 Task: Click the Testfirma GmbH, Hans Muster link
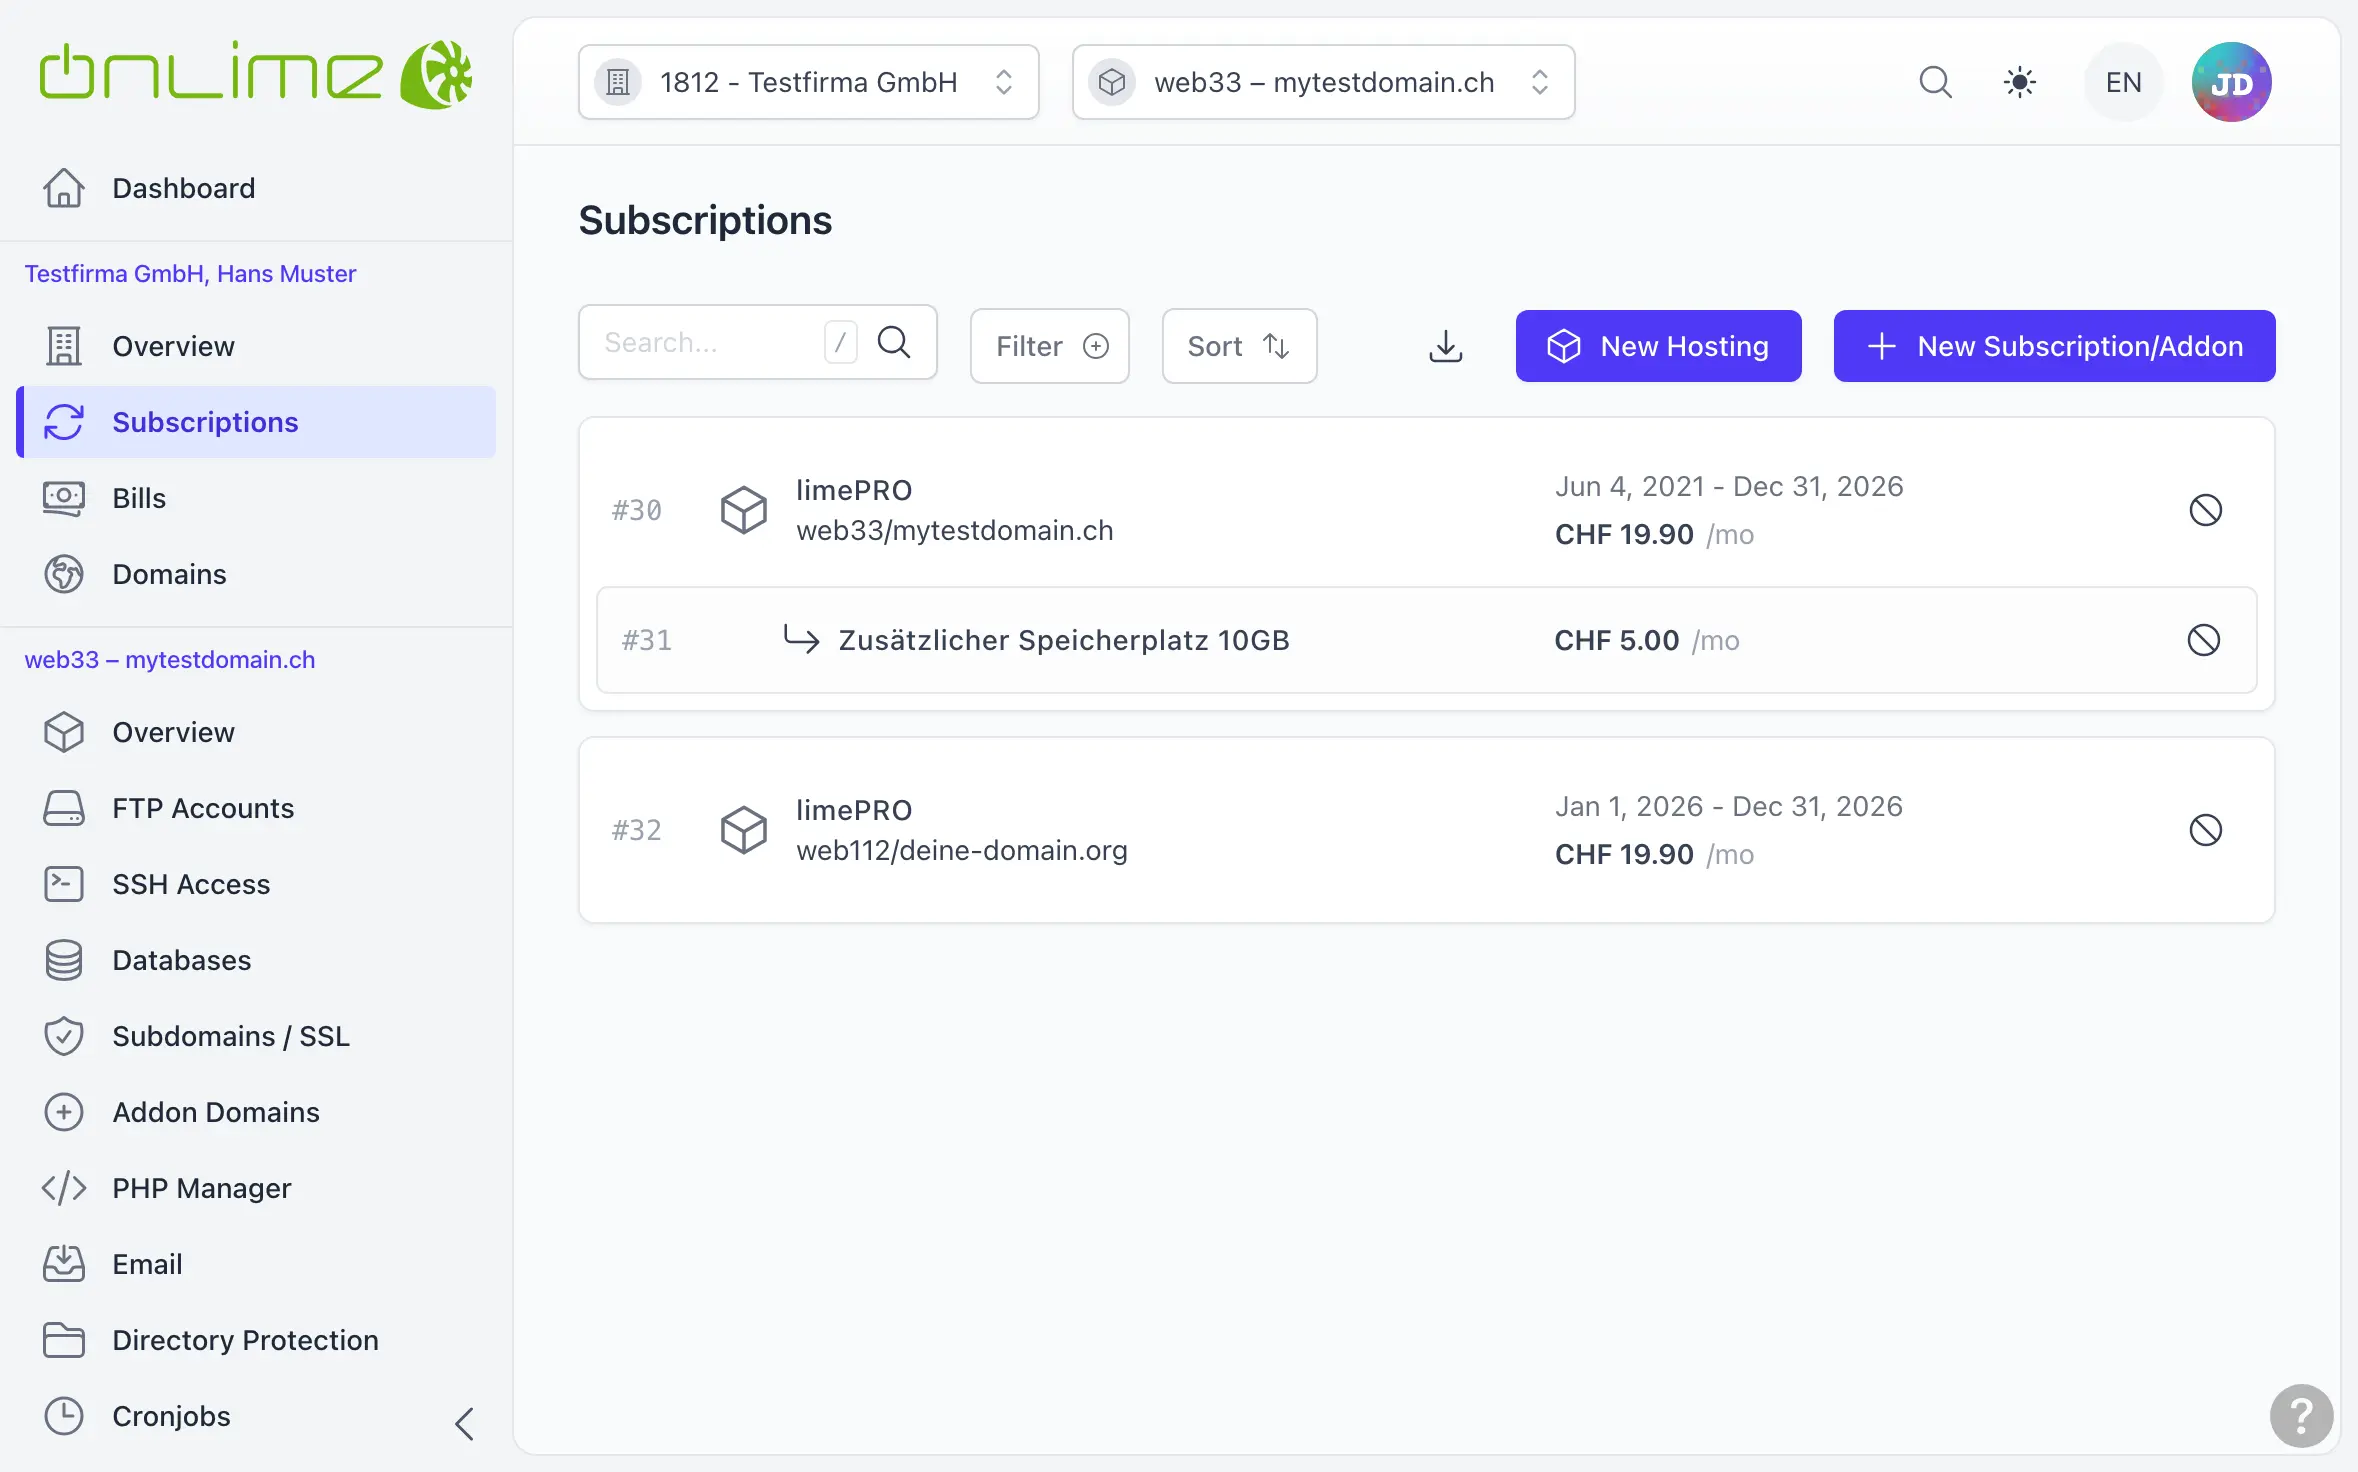(190, 274)
